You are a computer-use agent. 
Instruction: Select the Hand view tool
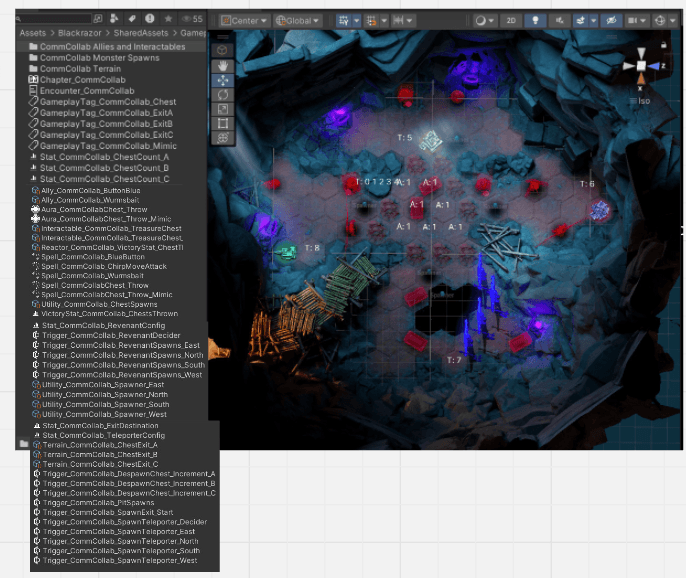click(223, 66)
